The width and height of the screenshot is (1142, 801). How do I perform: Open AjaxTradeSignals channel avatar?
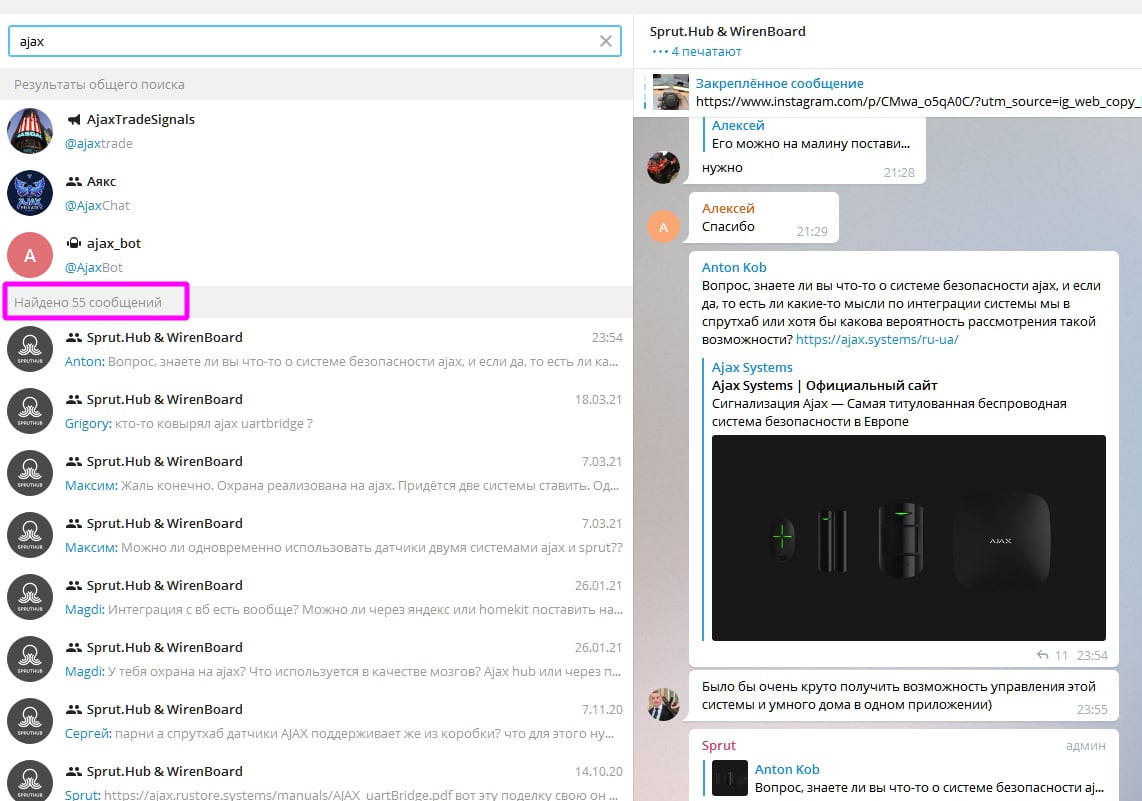coord(30,131)
